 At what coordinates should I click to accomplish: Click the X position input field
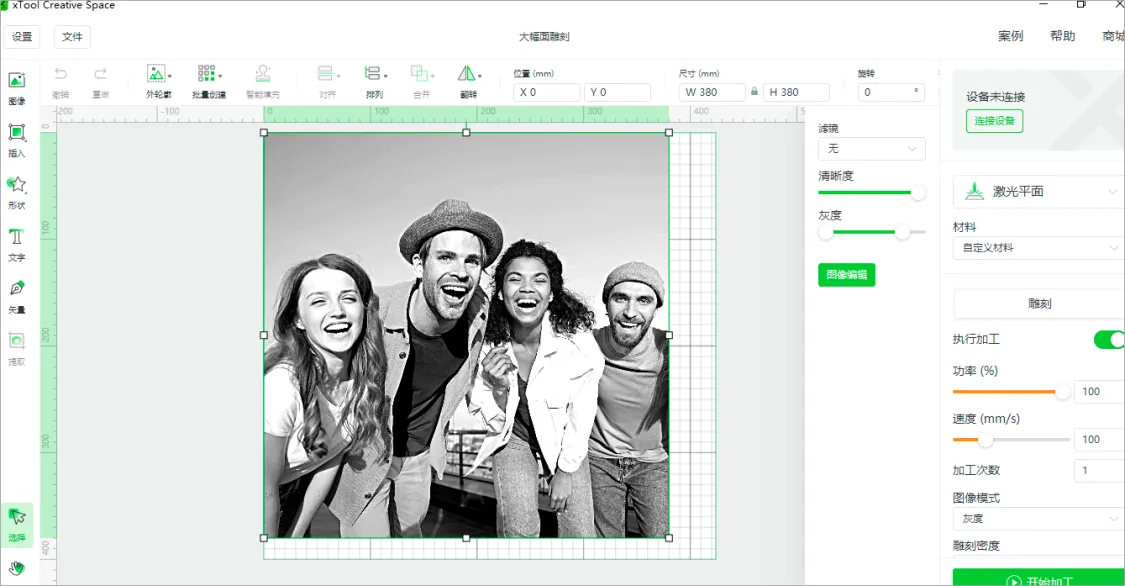(547, 92)
